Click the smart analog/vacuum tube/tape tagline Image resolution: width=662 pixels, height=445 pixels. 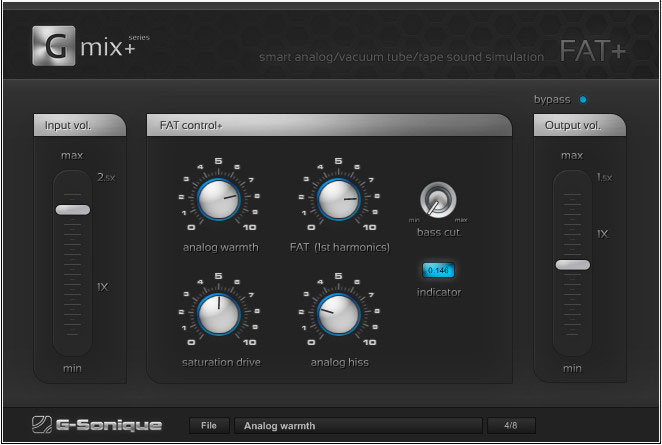(x=402, y=57)
